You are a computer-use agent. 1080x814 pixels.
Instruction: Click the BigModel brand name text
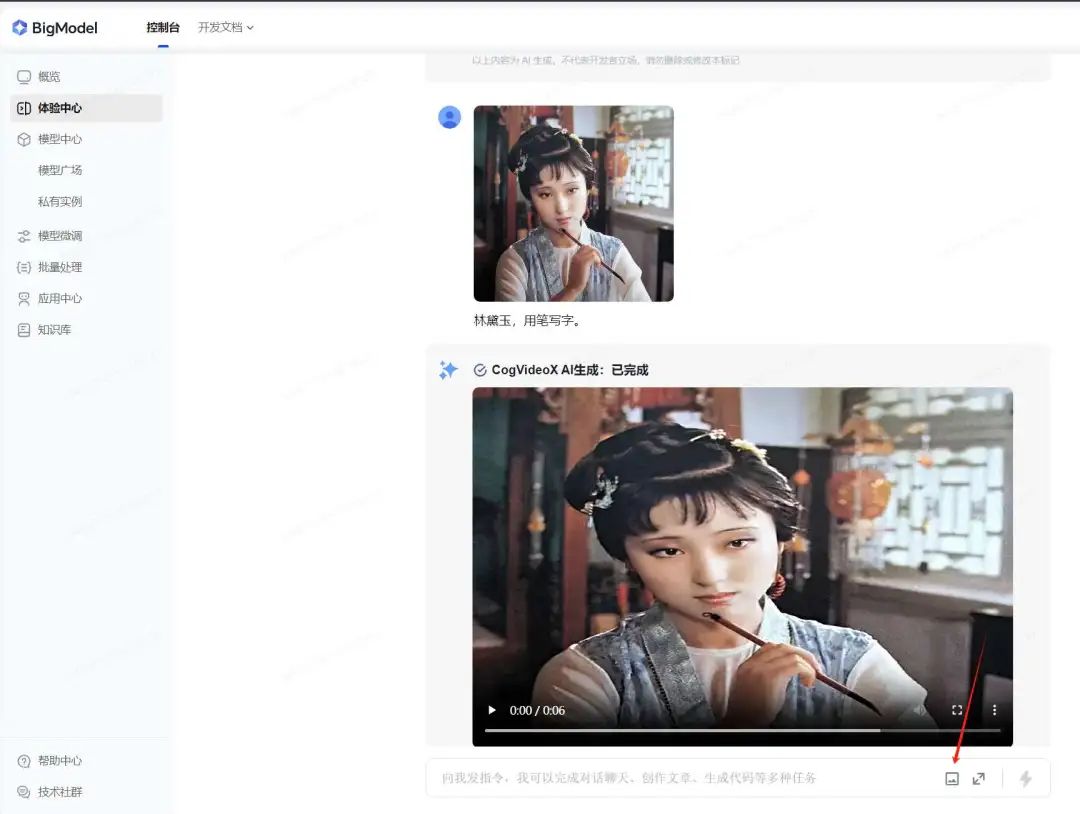(65, 28)
